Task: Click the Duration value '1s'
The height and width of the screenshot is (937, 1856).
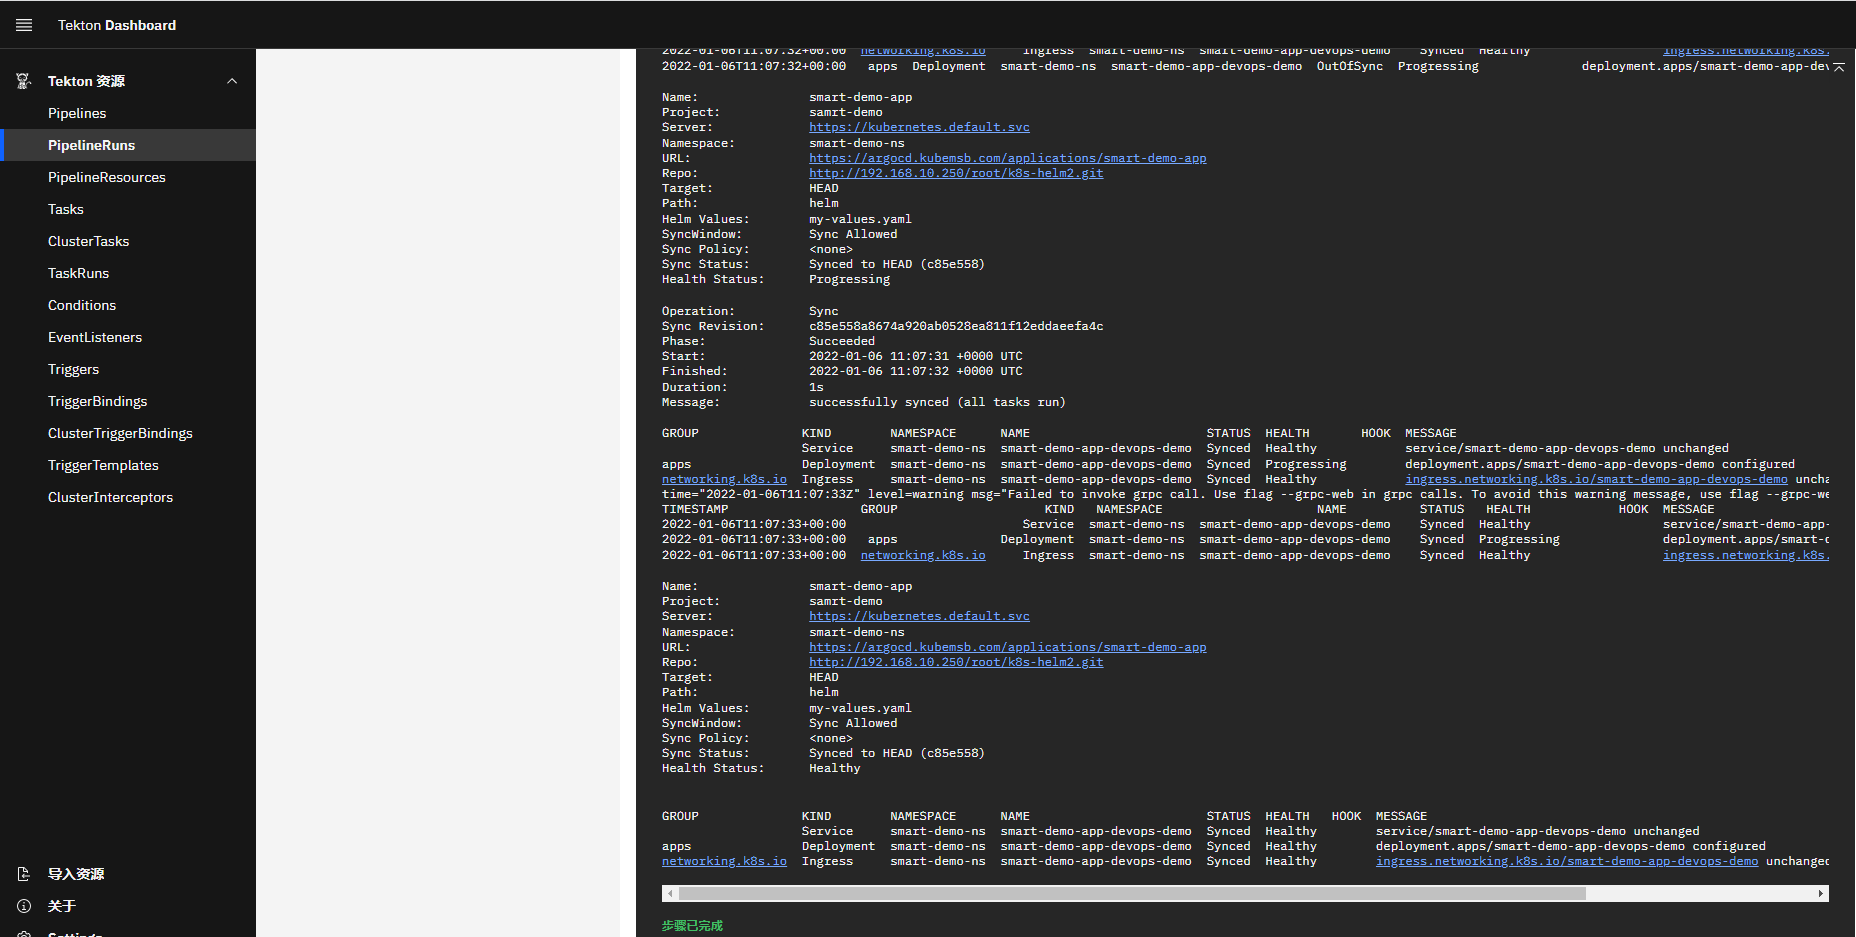Action: (816, 387)
